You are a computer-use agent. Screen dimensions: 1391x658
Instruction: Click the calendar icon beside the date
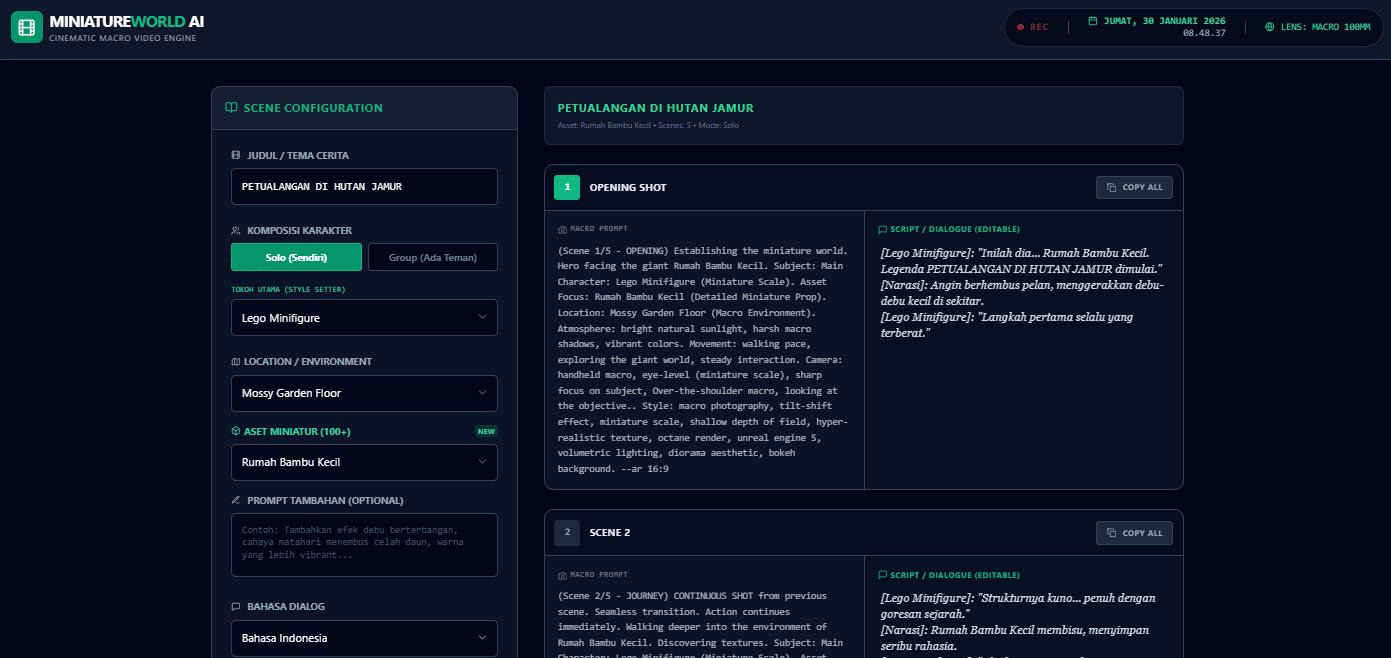point(1092,21)
